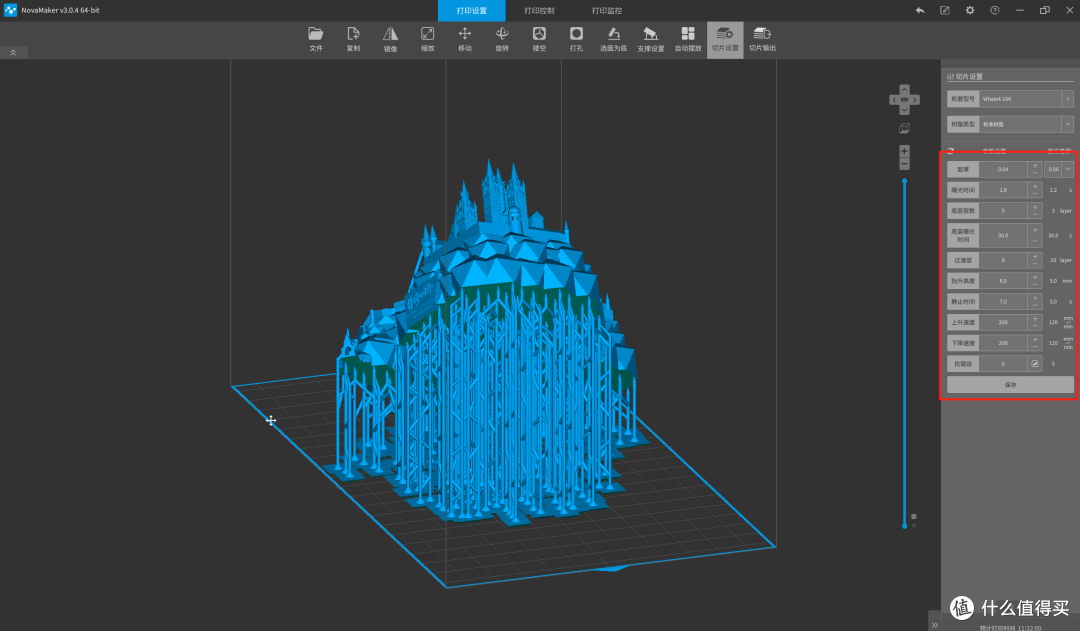
Task: Click the 层厚 value field 0.04
Action: [x=1003, y=169]
